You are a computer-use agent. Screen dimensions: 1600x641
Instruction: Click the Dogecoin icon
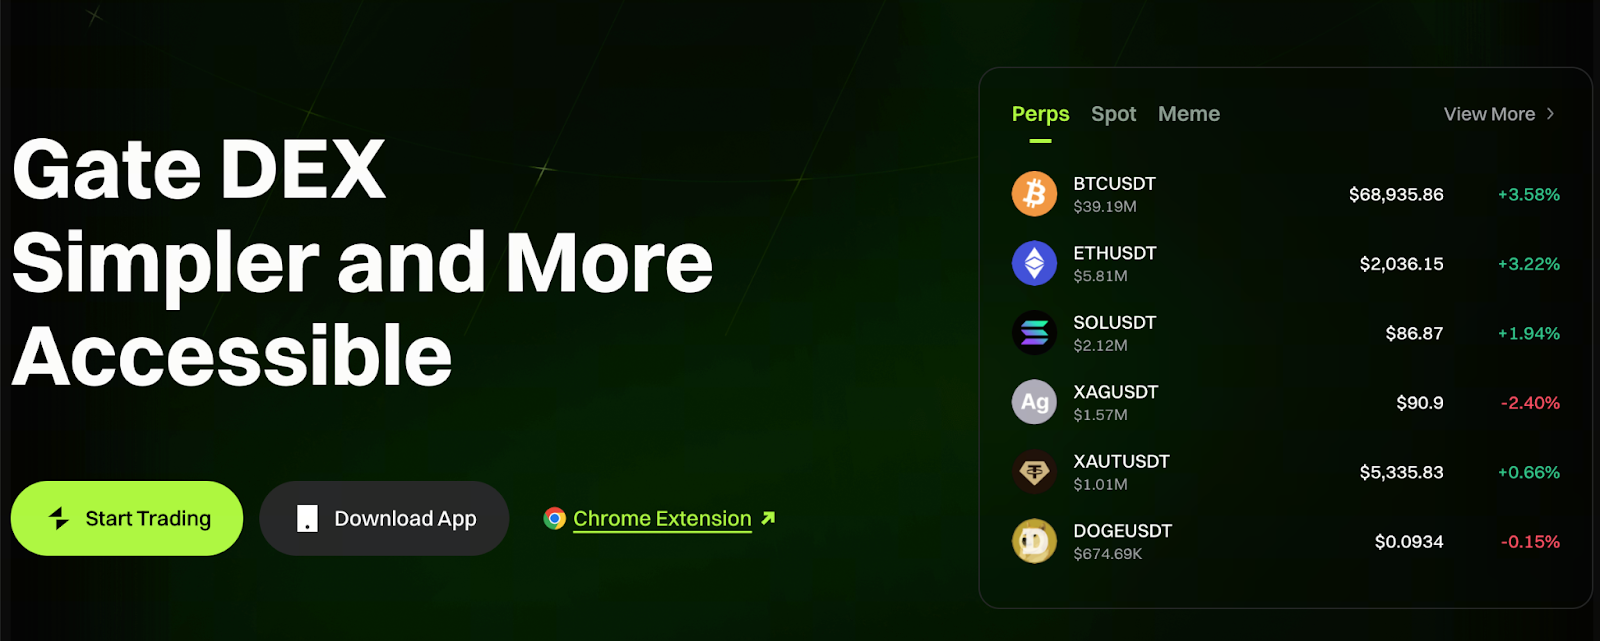coord(1034,541)
